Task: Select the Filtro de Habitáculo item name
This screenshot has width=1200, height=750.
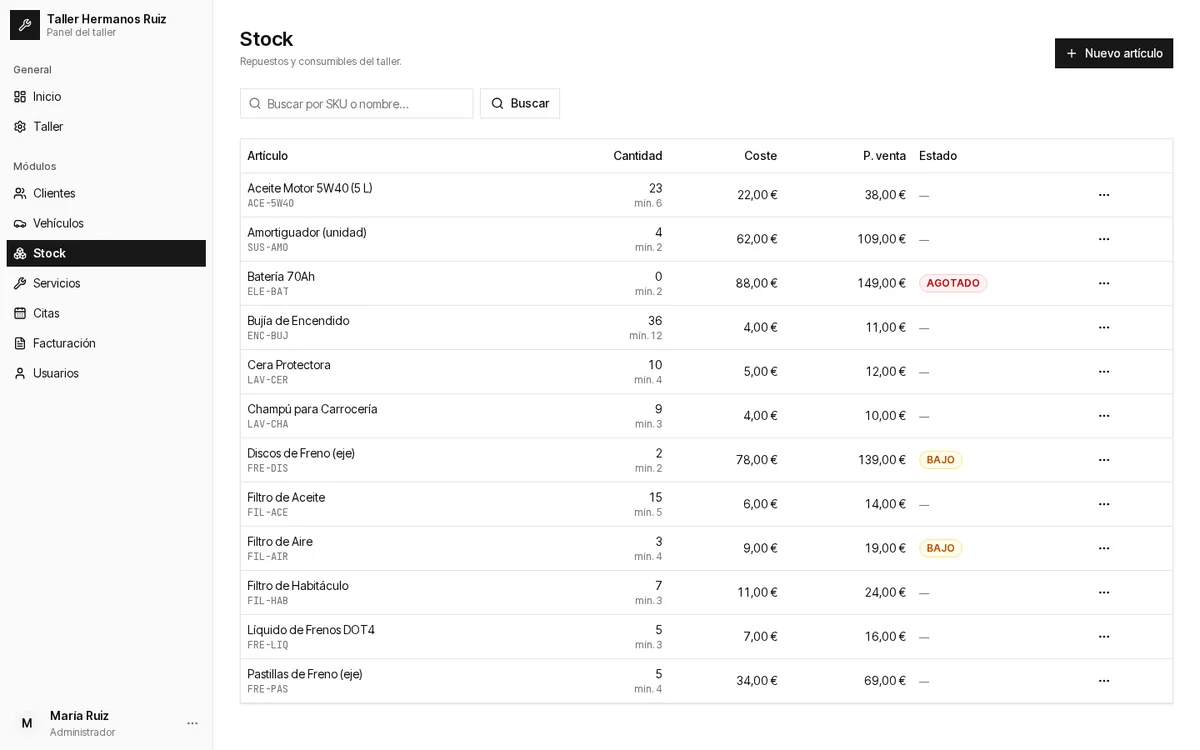Action: 298,585
